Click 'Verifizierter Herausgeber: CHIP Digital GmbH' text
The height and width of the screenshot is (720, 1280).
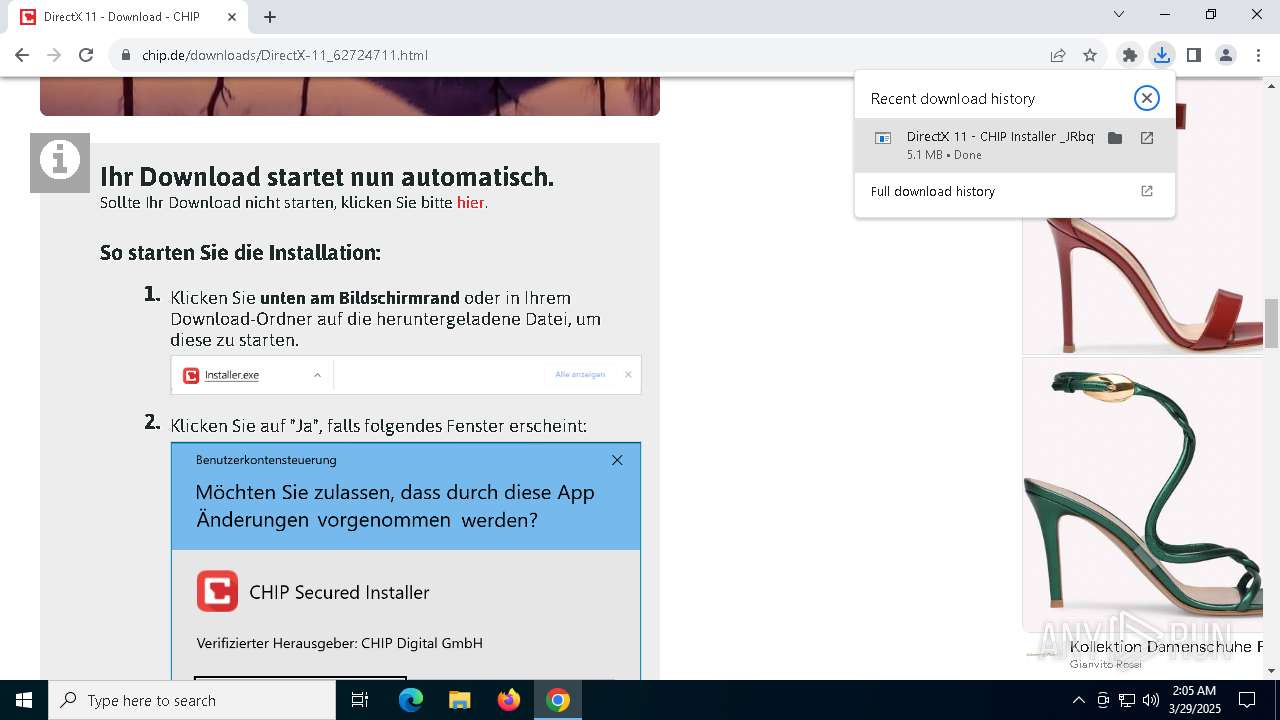coord(340,643)
